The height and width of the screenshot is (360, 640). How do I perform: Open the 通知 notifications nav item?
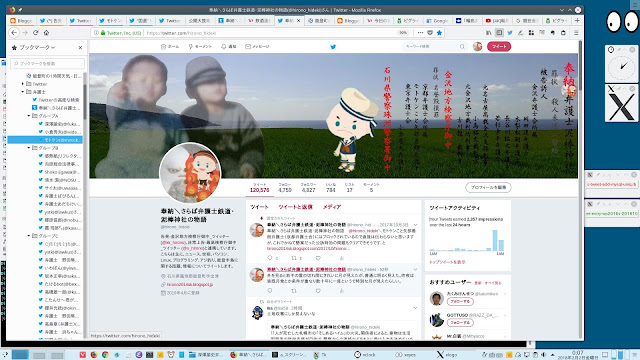229,47
